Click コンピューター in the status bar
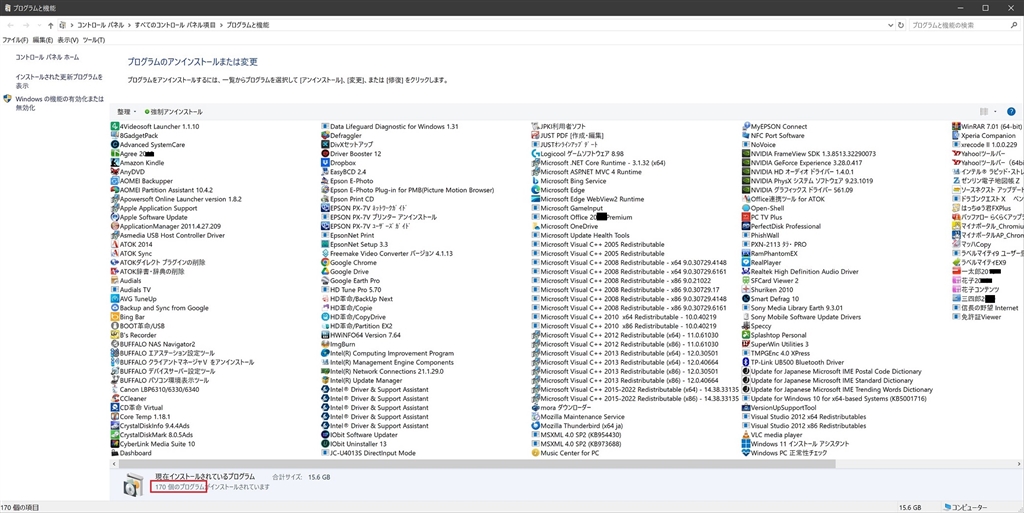The image size is (1024, 513). pyautogui.click(x=966, y=507)
